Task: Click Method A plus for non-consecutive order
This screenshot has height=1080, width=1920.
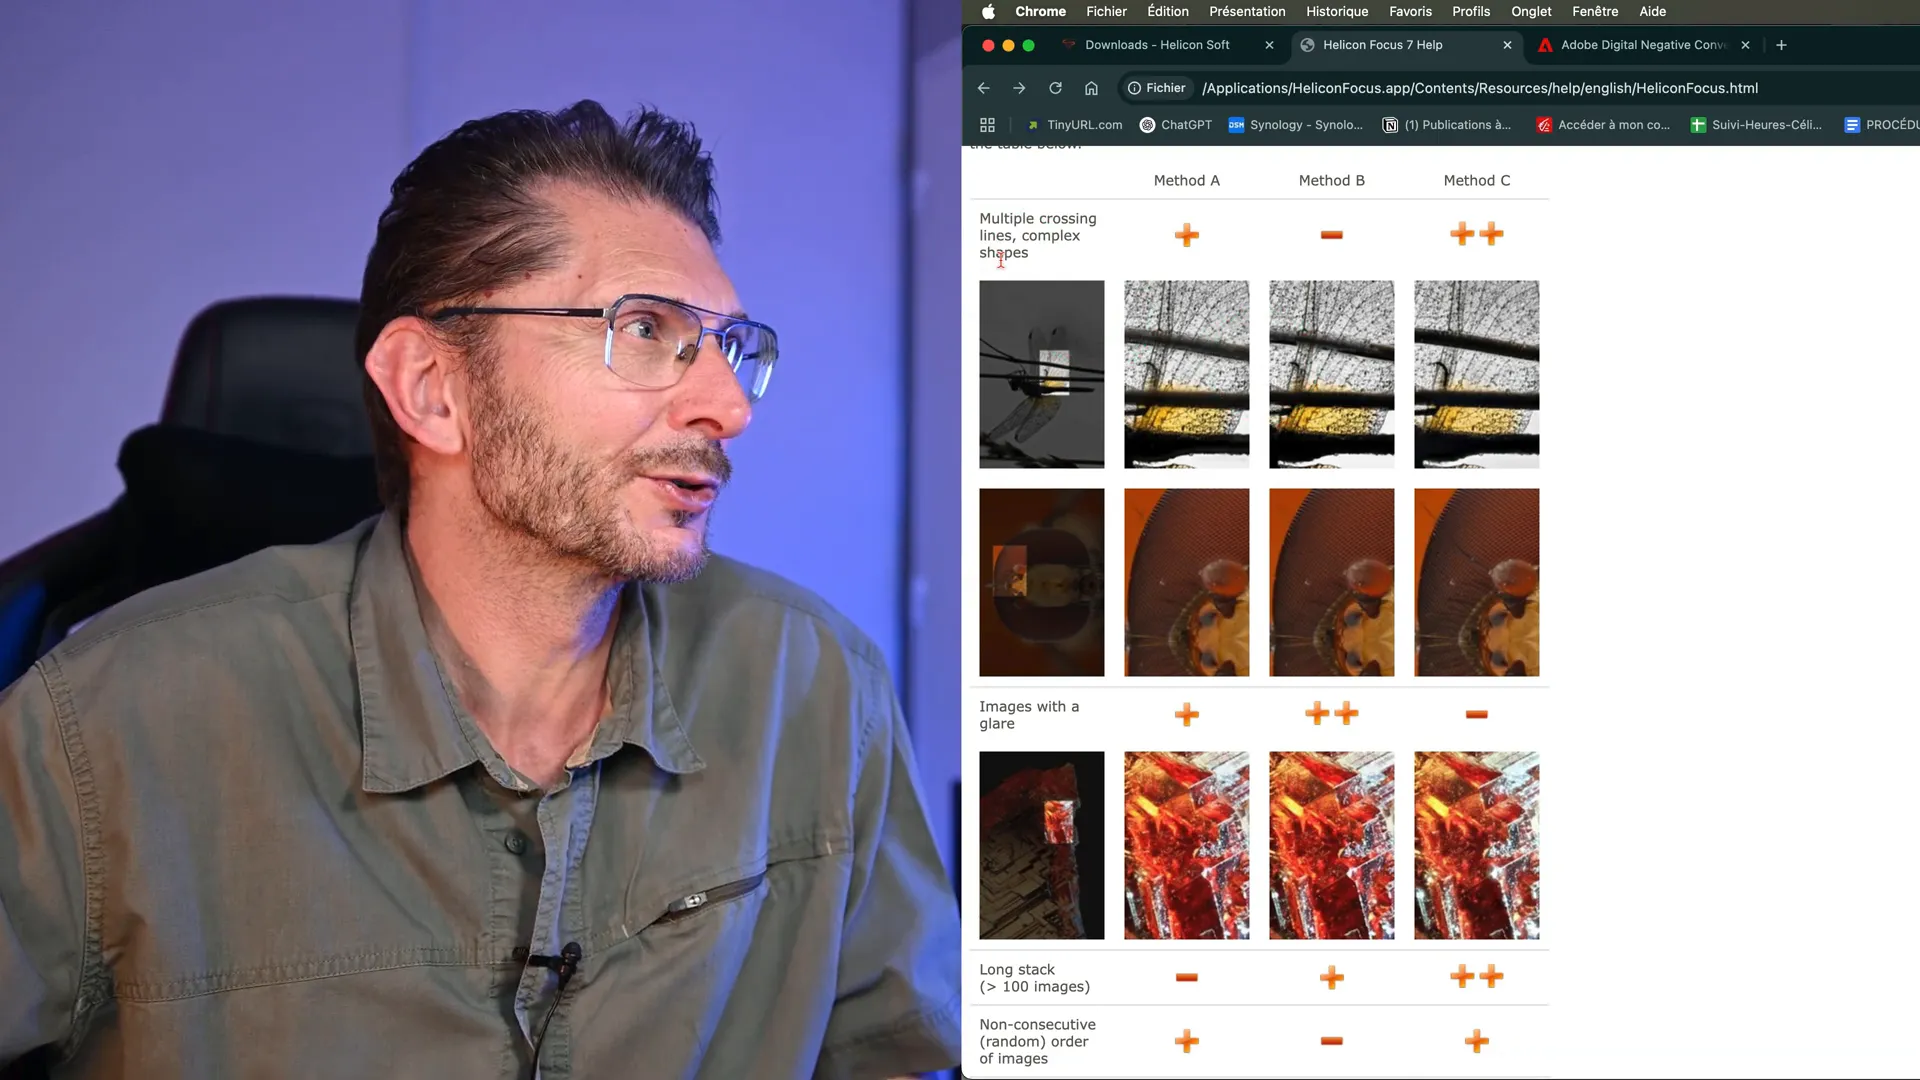Action: [1186, 1041]
